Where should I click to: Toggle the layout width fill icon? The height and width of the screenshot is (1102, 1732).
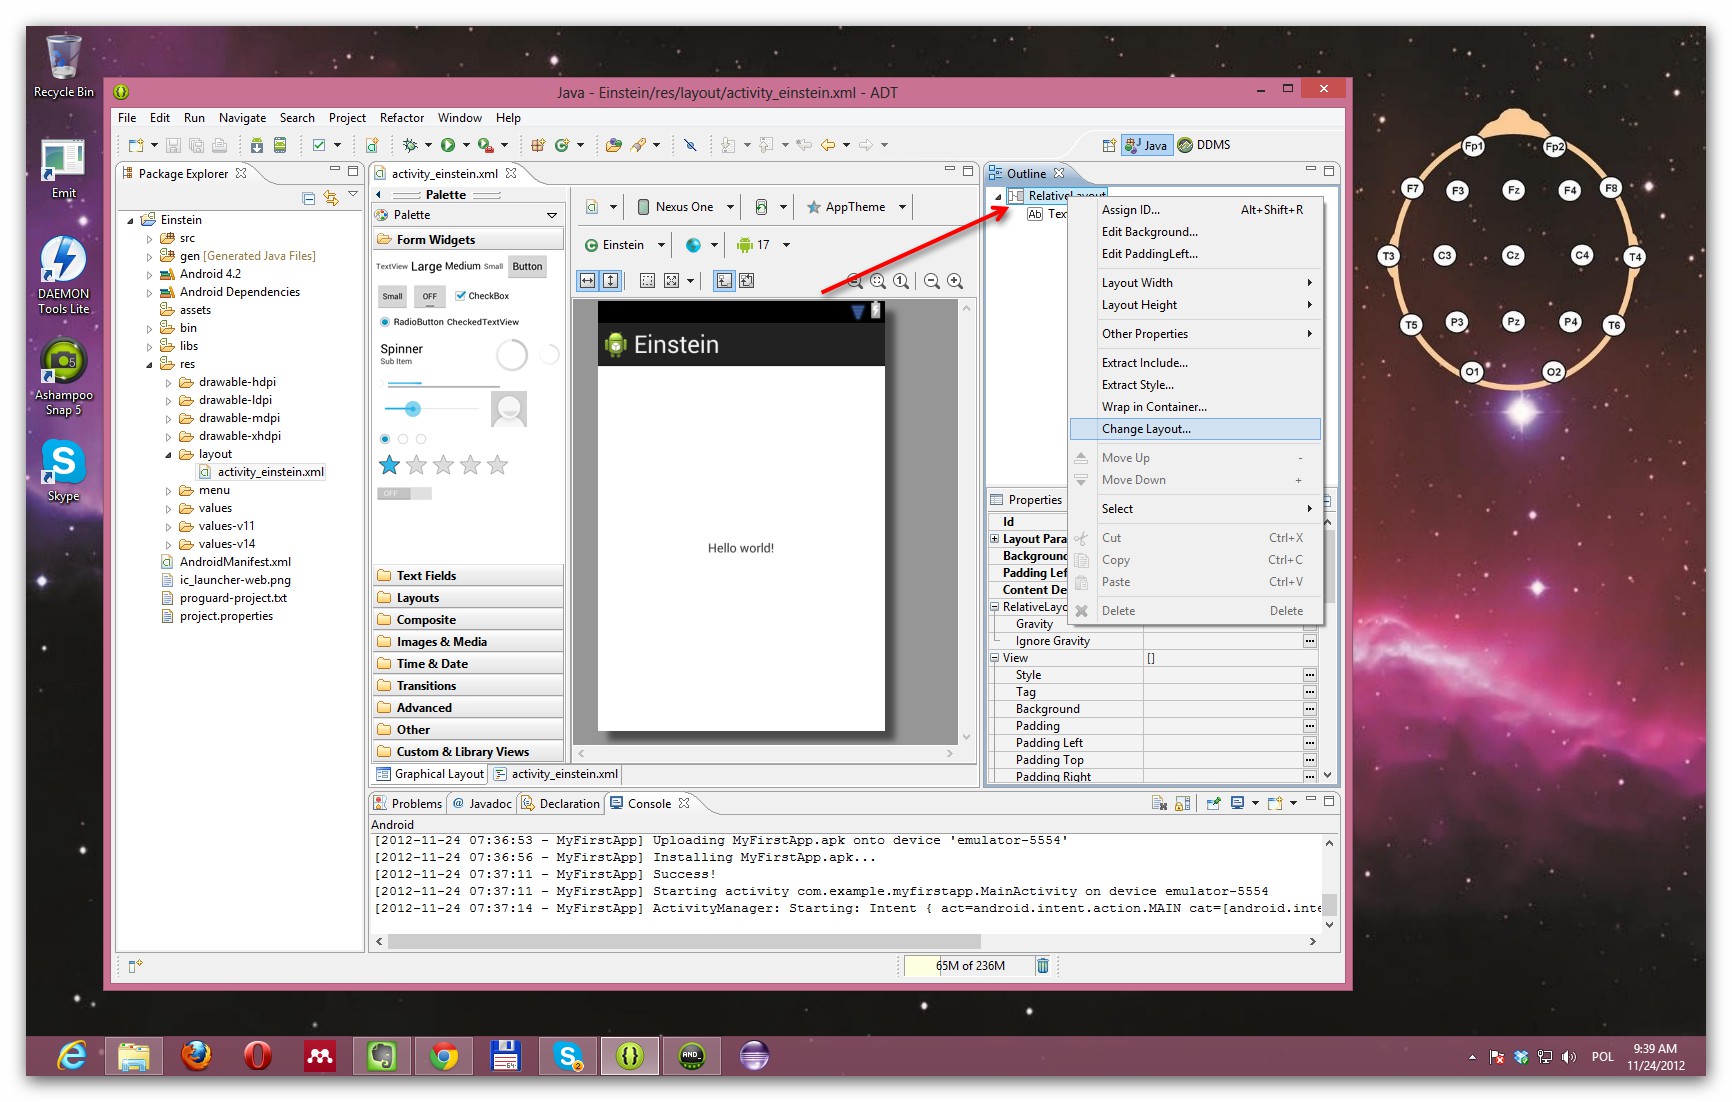(x=588, y=281)
